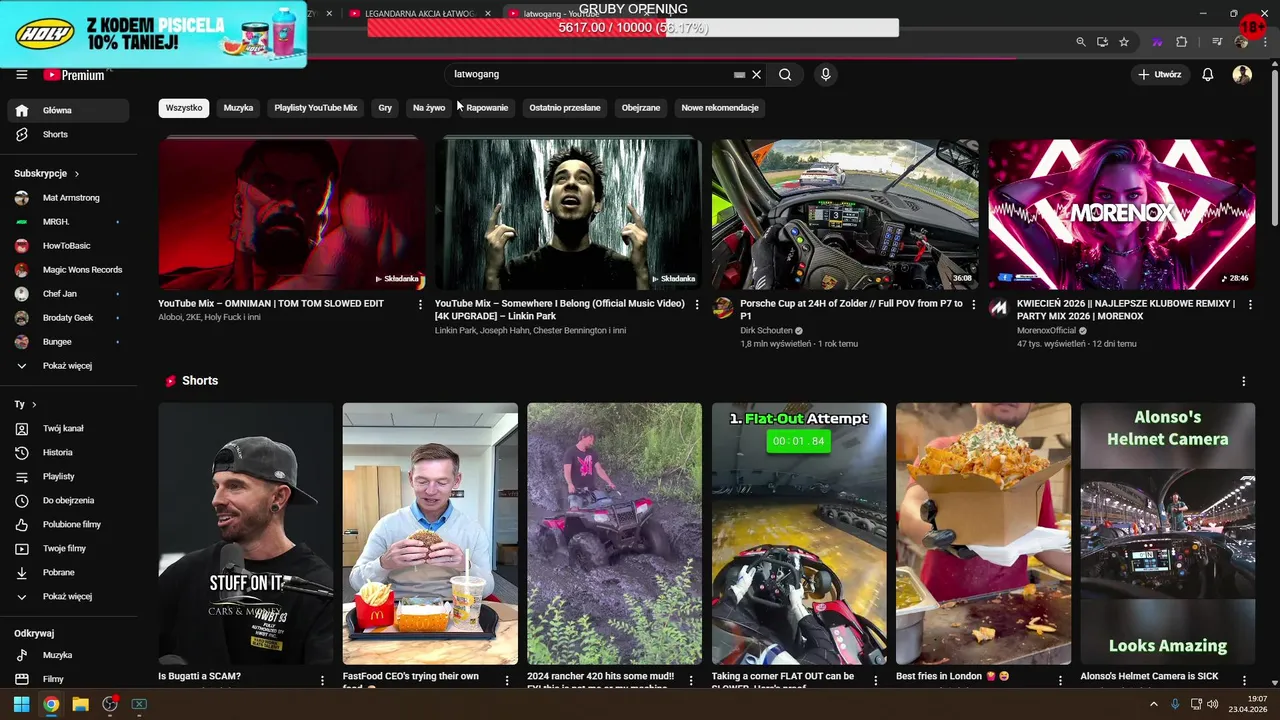This screenshot has height=720, width=1280.
Task: Select the Muzyka filter chip
Action: (x=238, y=107)
